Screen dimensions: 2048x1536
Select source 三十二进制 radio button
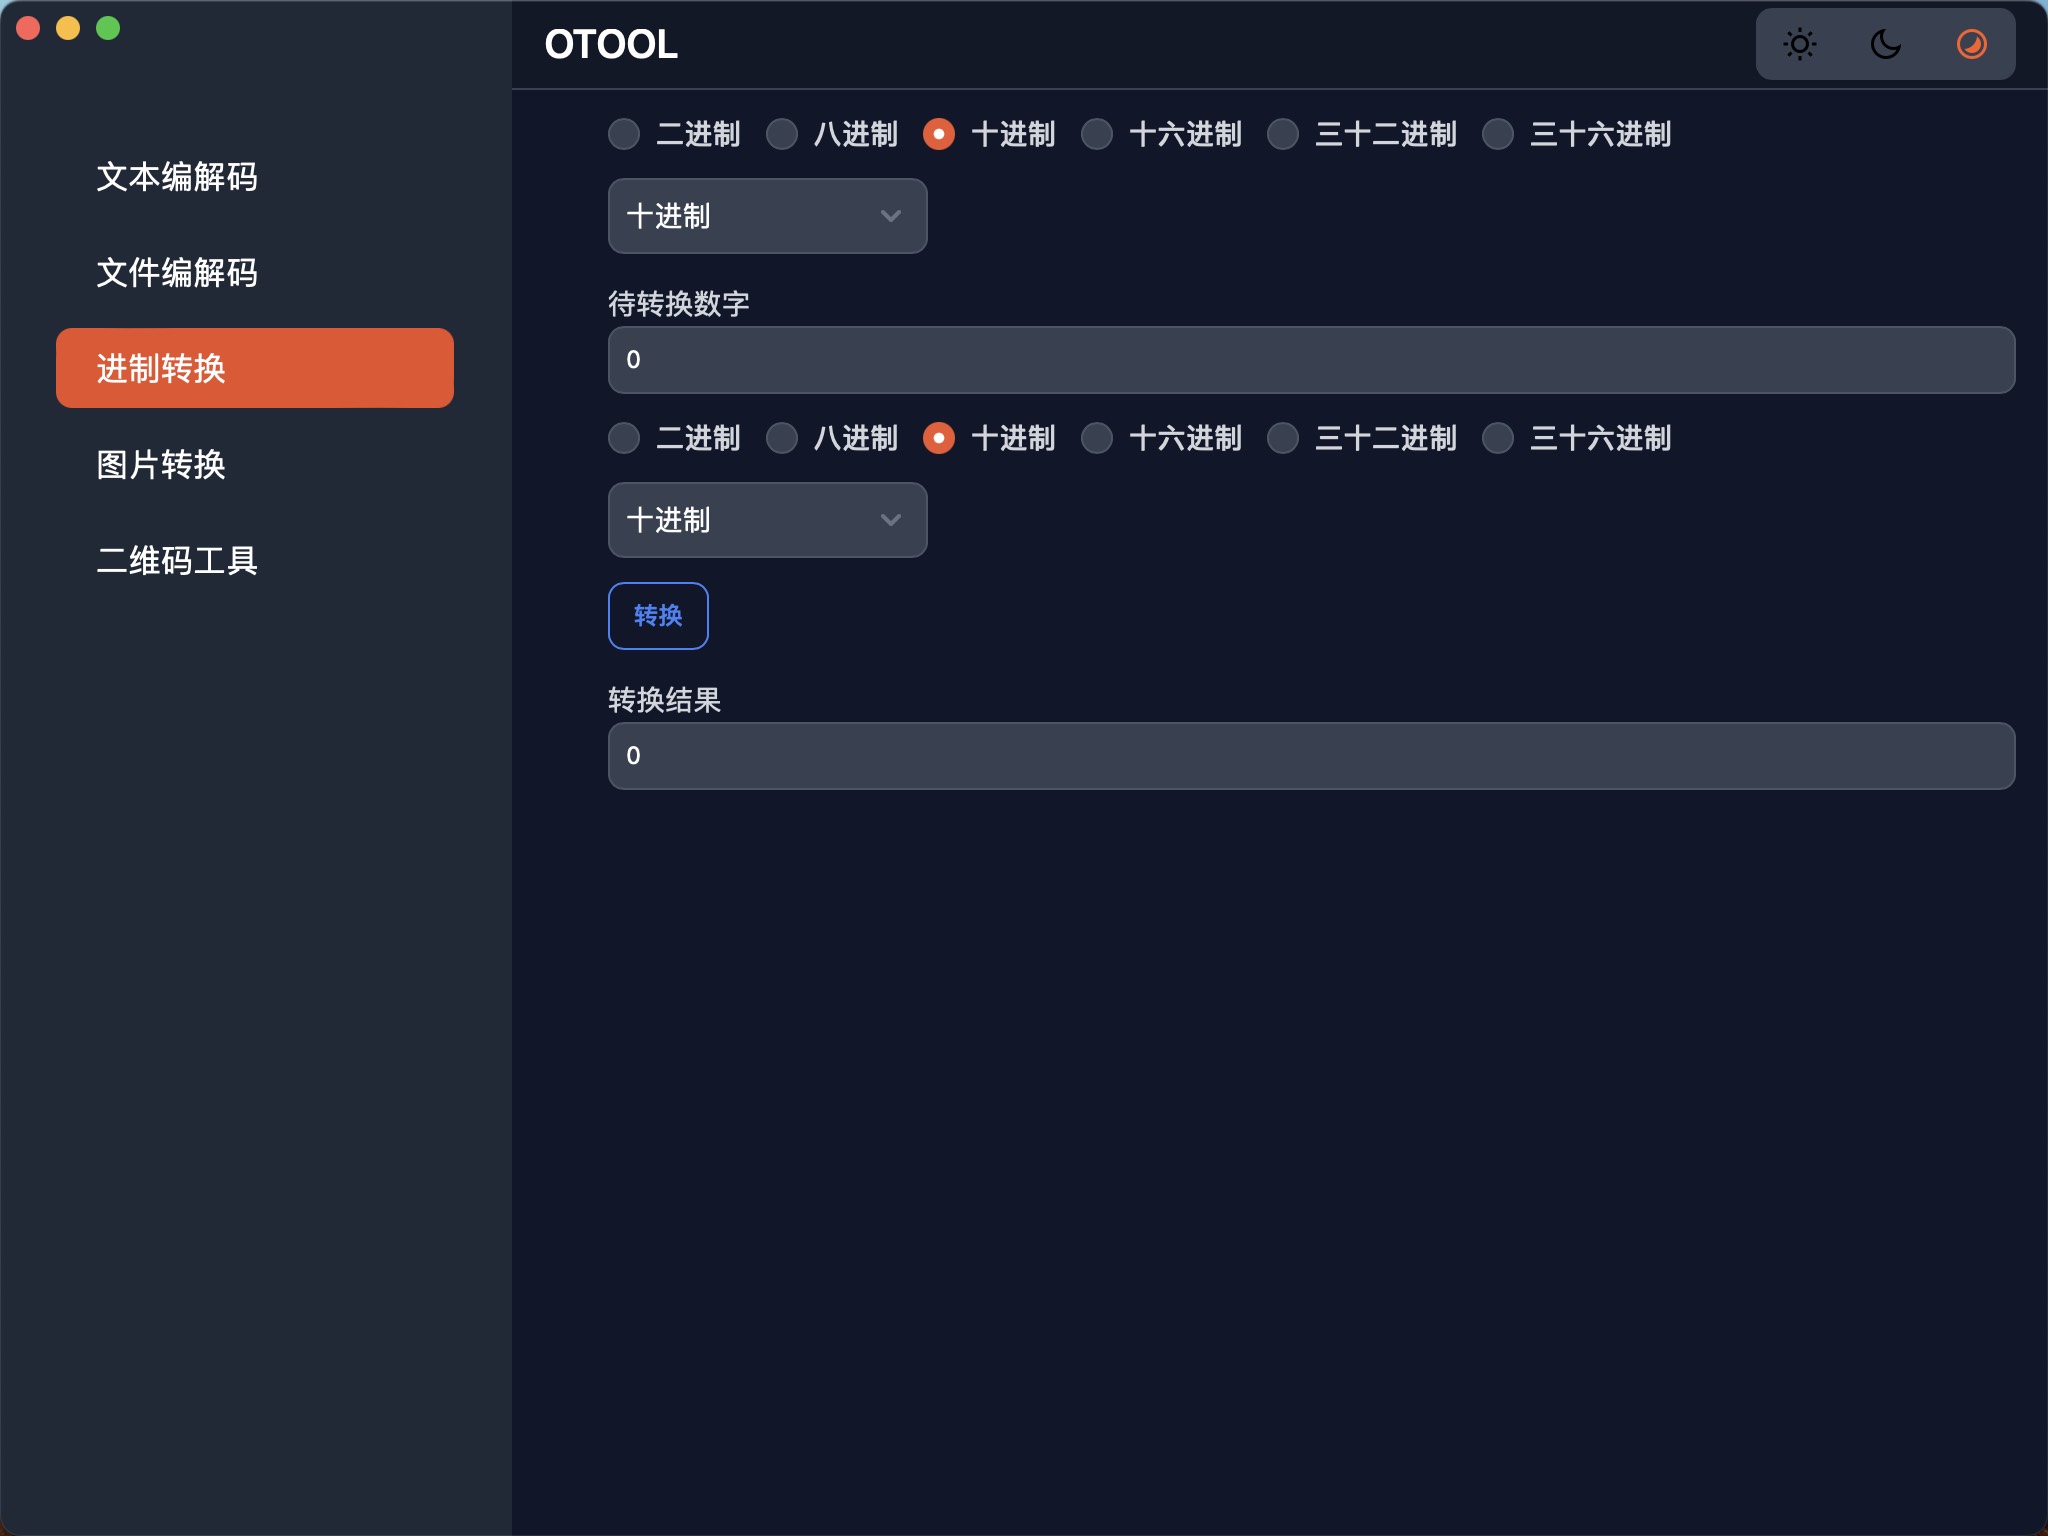click(x=1283, y=134)
